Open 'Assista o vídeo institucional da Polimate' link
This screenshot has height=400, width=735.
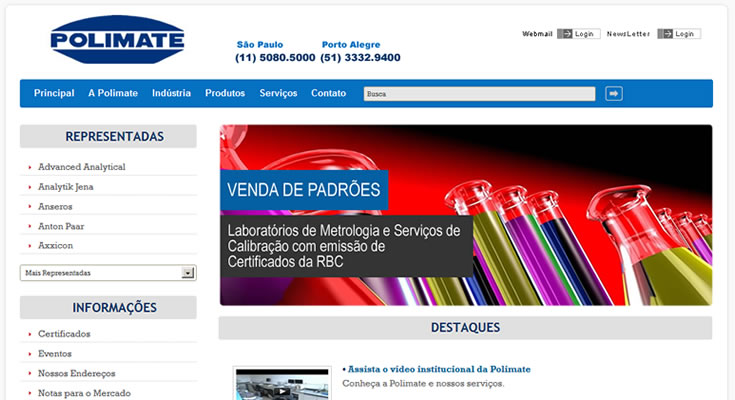(439, 369)
